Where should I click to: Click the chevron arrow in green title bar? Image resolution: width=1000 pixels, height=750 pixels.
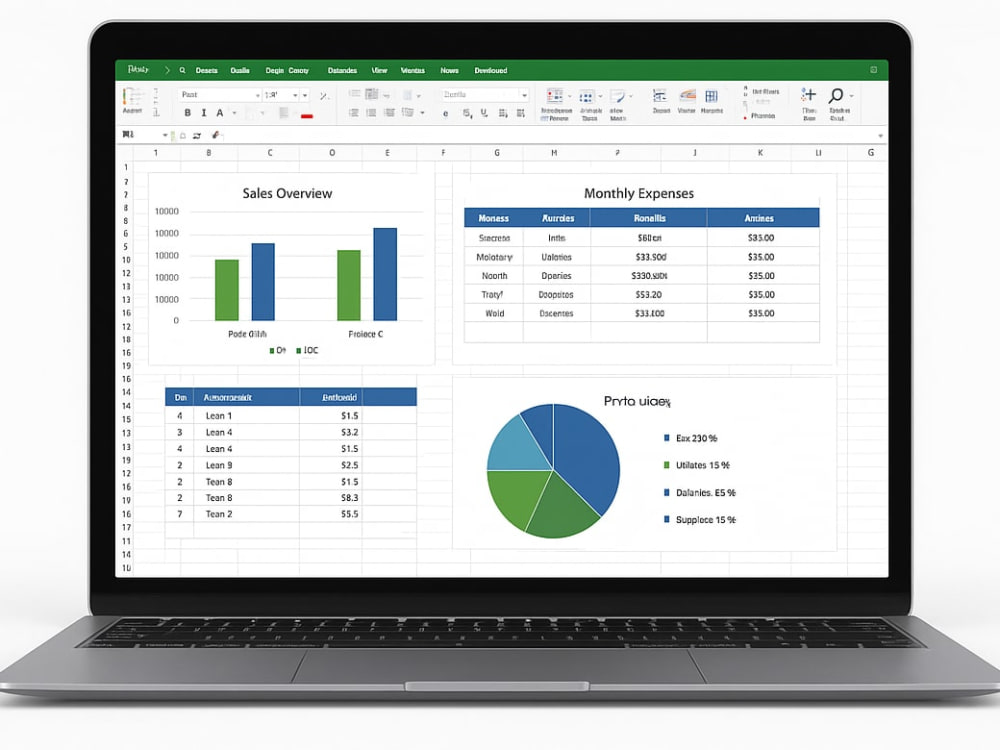coord(167,70)
